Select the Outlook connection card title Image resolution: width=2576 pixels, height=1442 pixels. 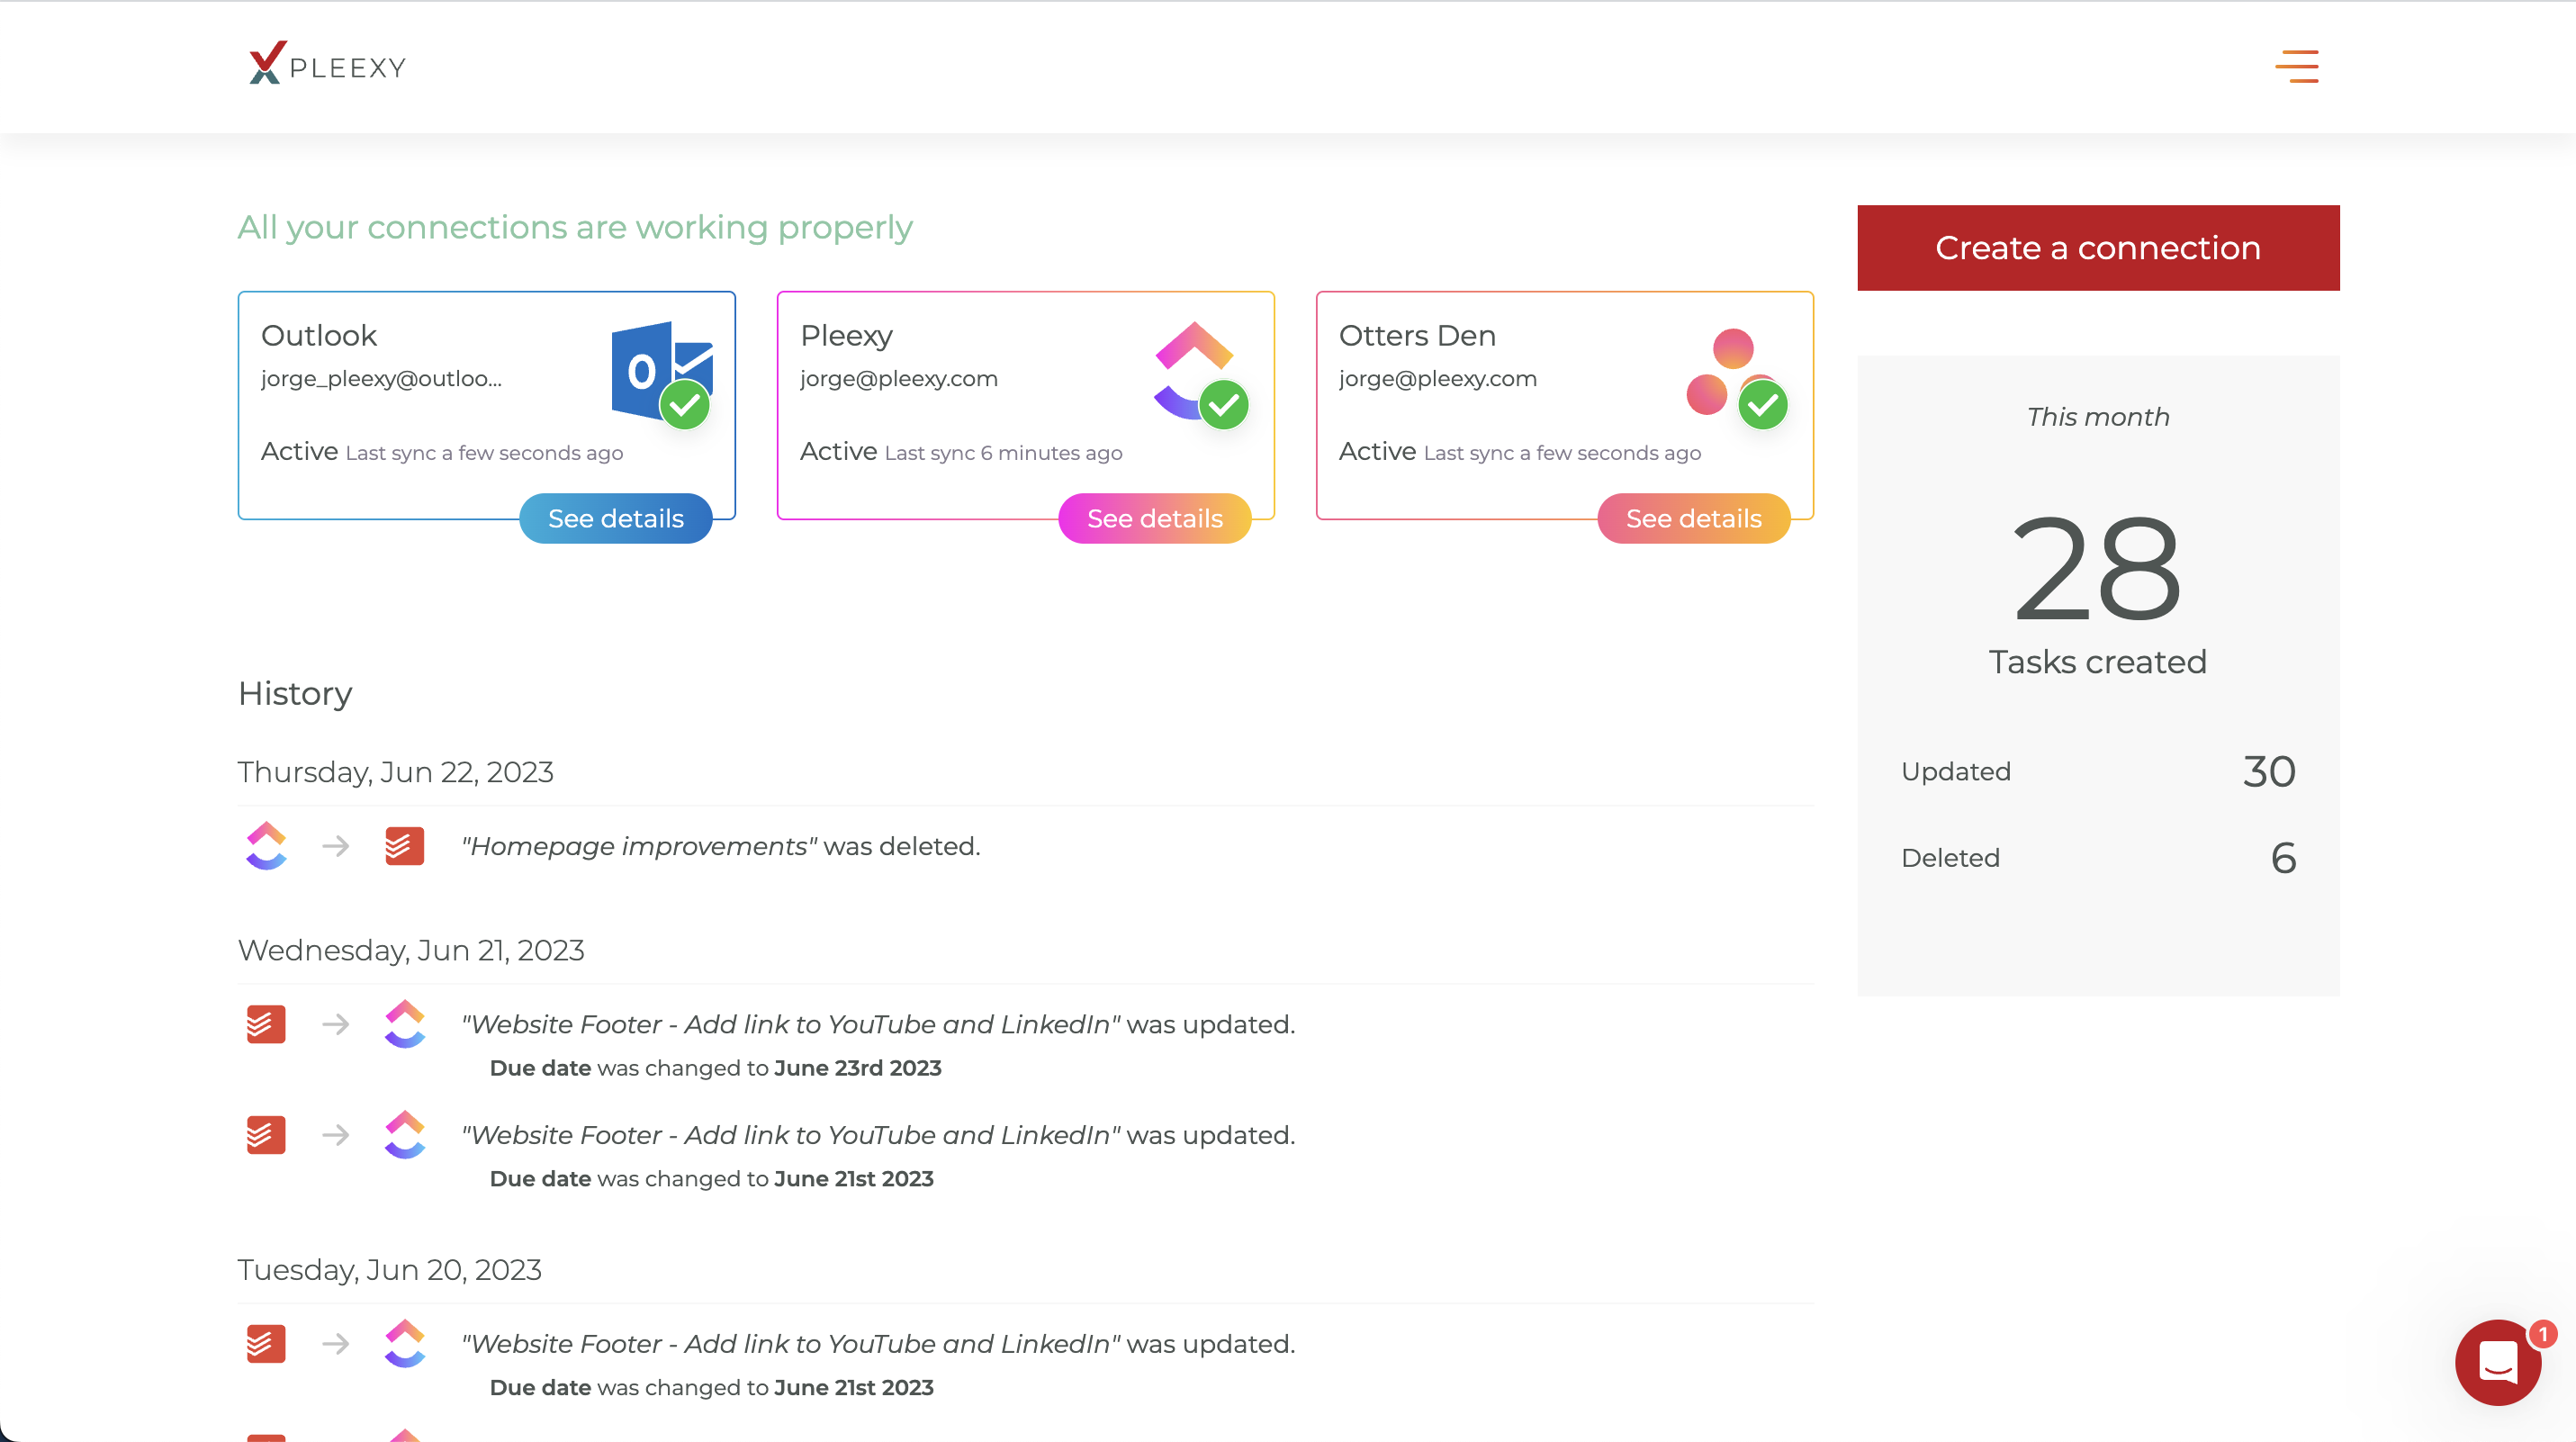tap(319, 335)
